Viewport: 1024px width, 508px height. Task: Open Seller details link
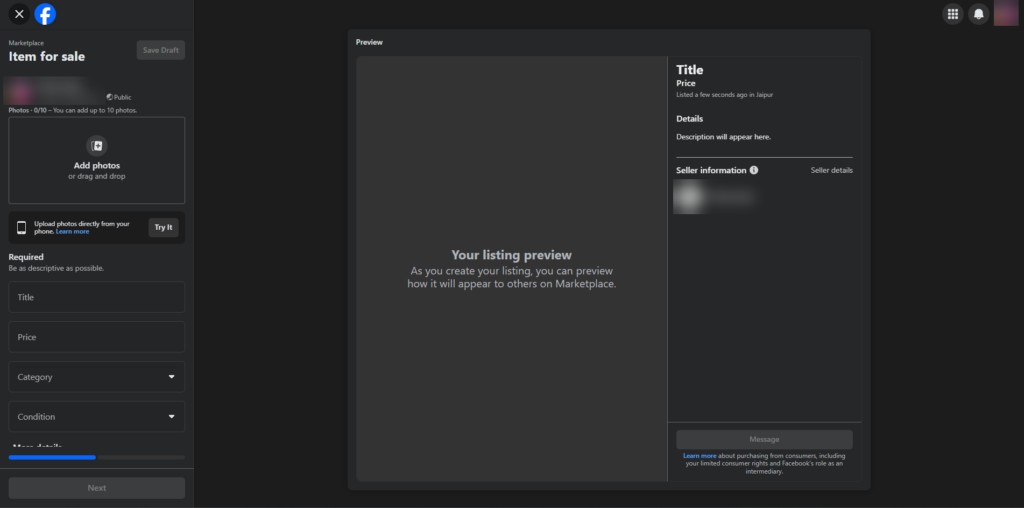tap(831, 170)
